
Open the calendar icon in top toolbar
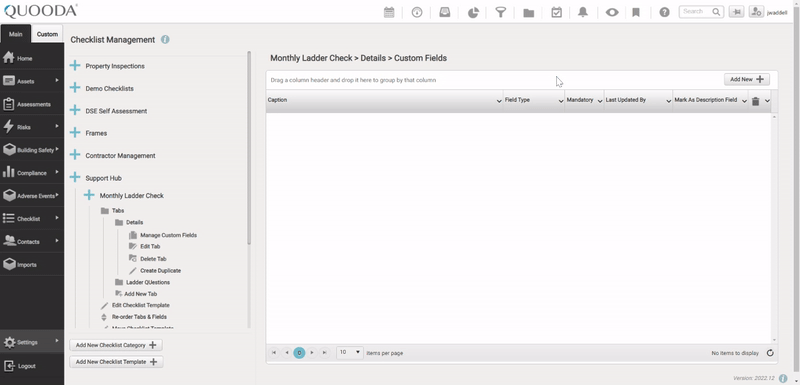click(x=389, y=12)
